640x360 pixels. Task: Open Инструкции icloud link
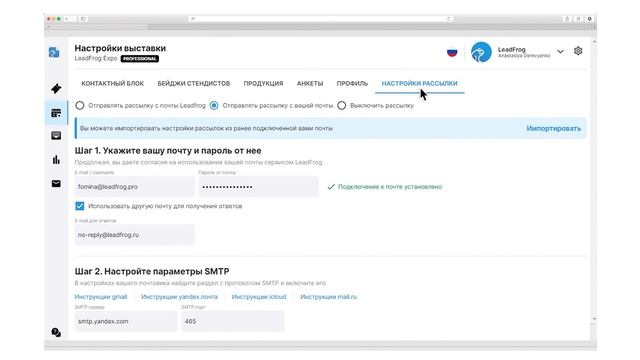point(259,297)
